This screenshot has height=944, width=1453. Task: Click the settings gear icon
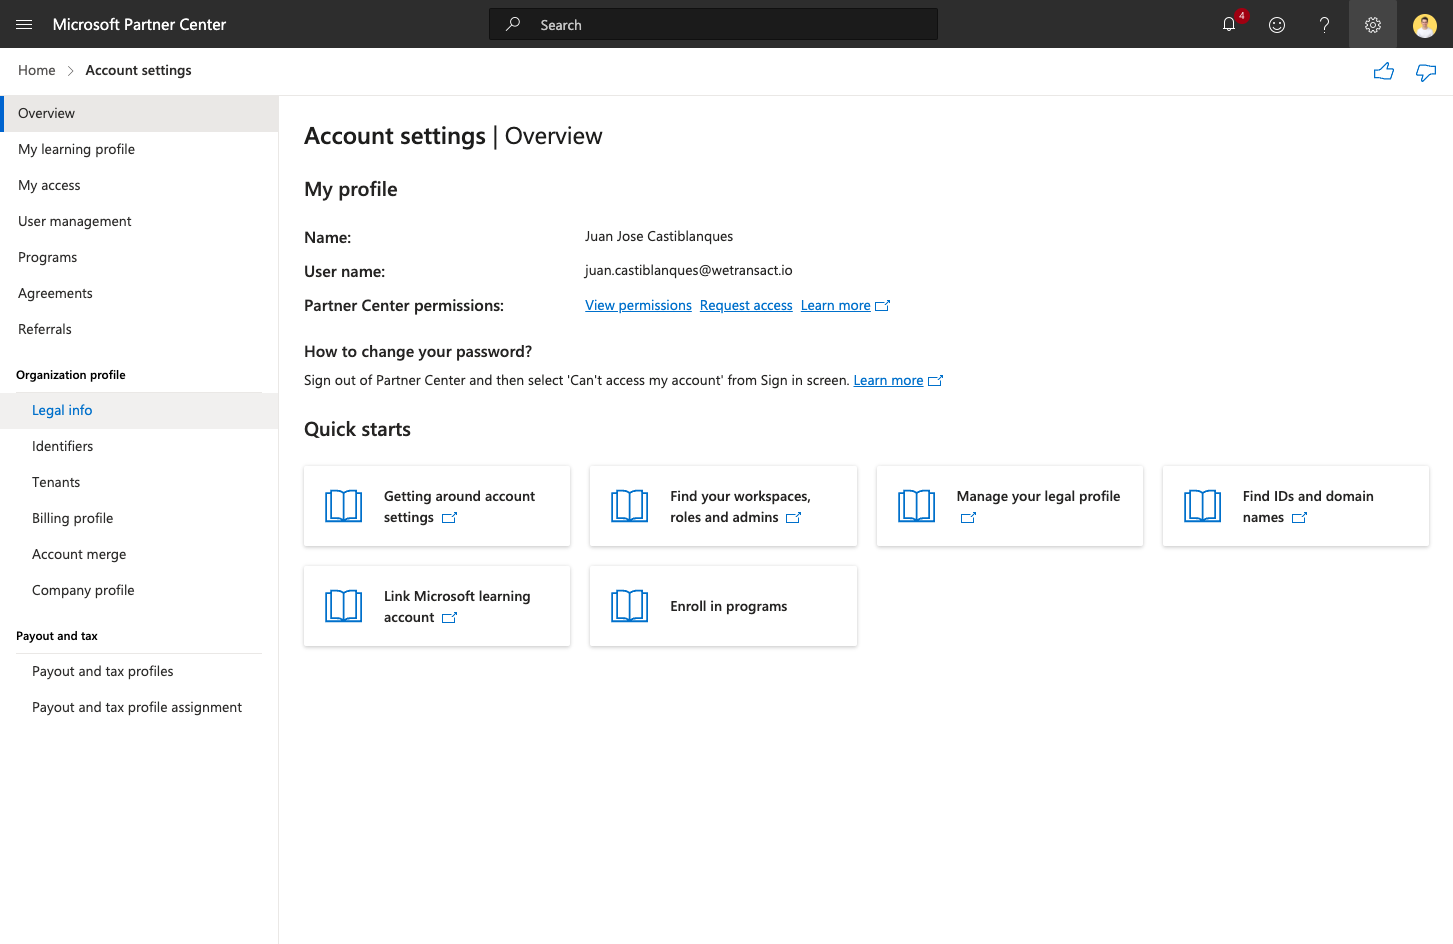1373,24
